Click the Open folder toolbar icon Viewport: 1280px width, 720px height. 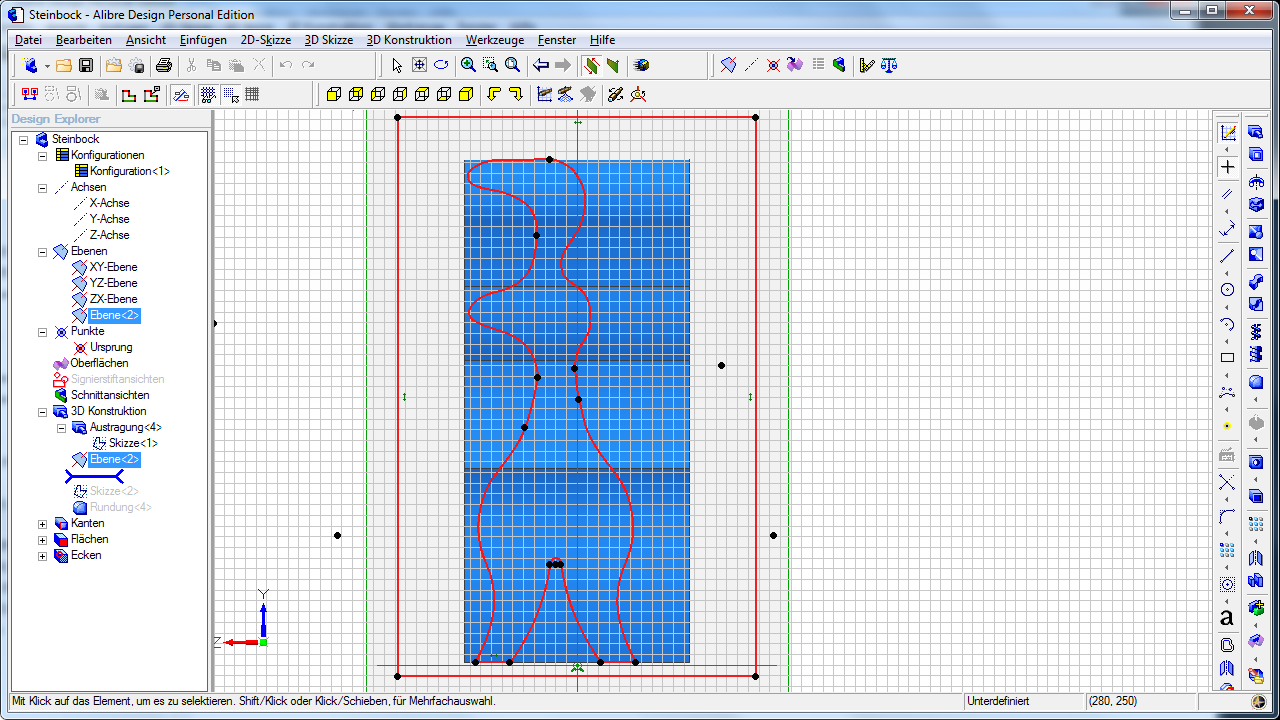tap(64, 65)
